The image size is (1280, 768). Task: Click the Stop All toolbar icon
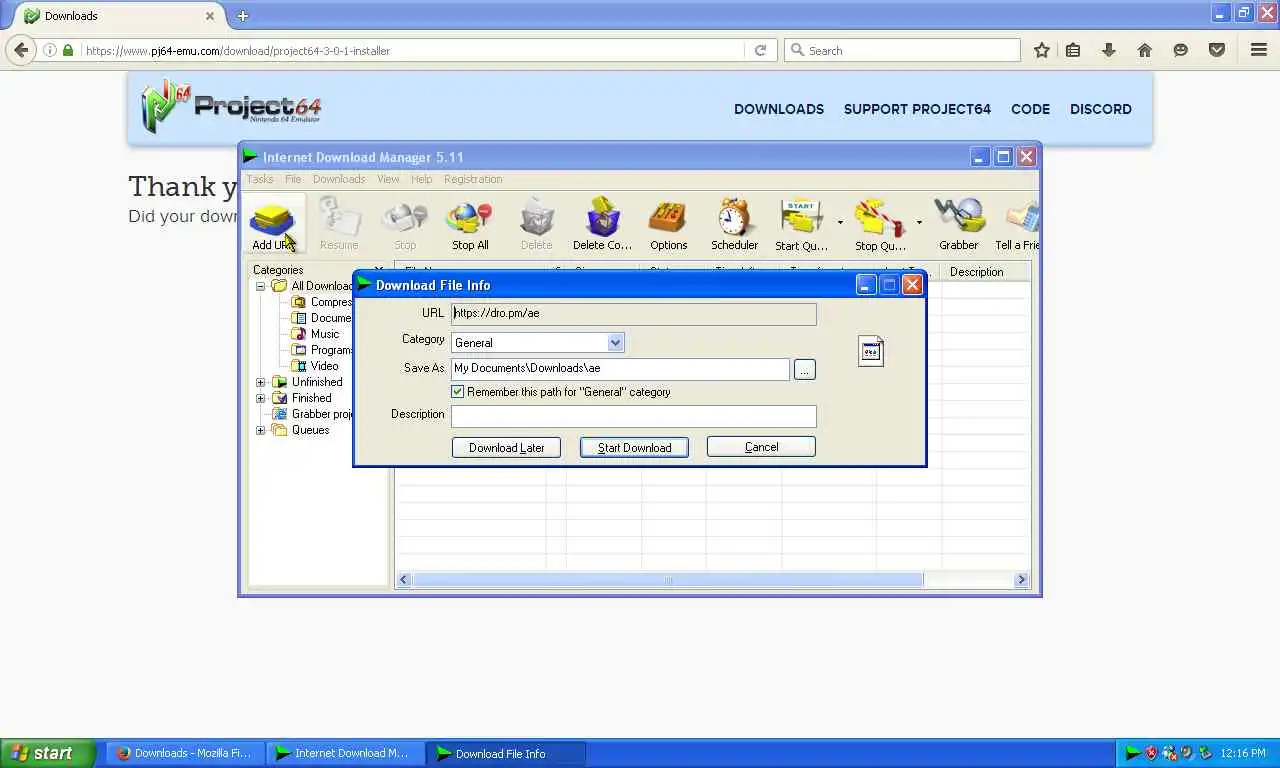tap(470, 224)
